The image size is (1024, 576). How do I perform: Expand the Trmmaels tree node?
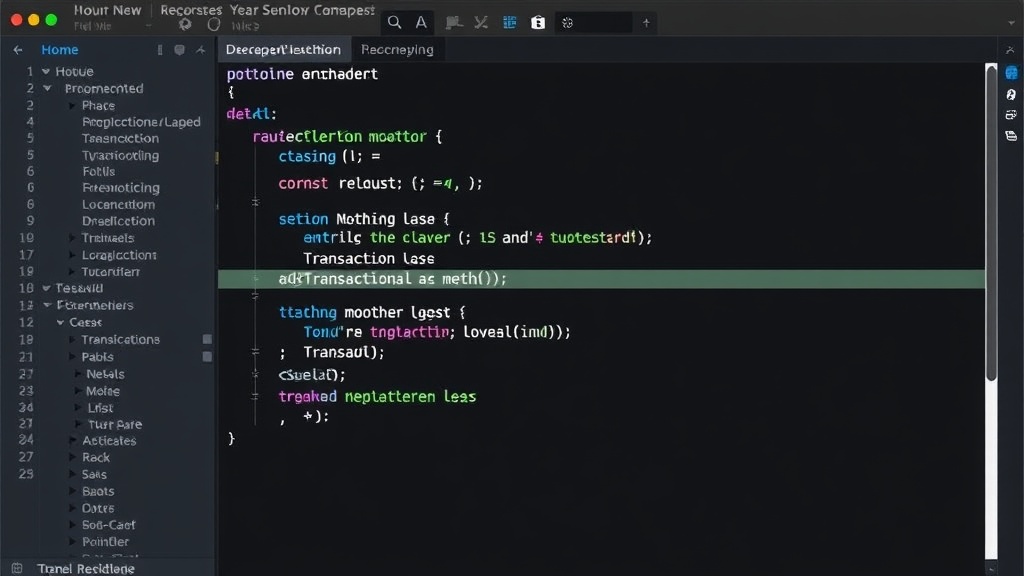tap(72, 238)
